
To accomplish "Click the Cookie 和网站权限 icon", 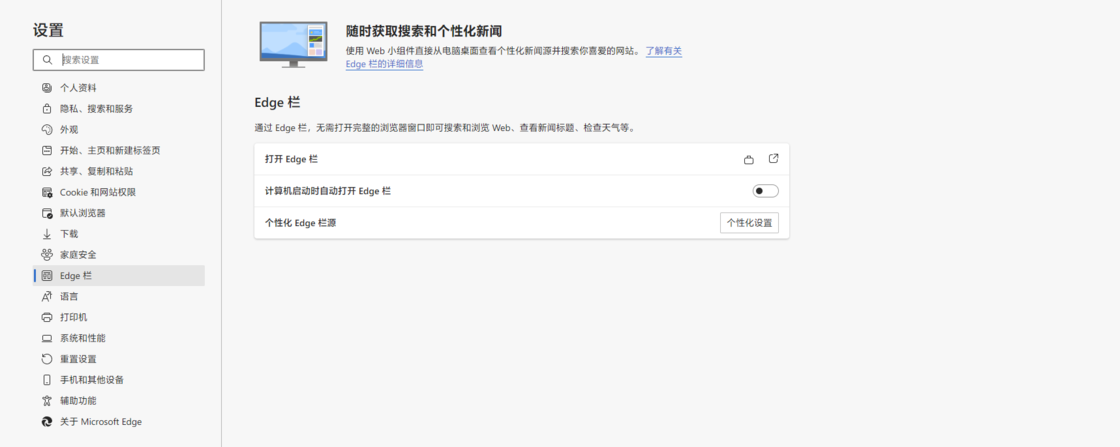I will point(47,192).
